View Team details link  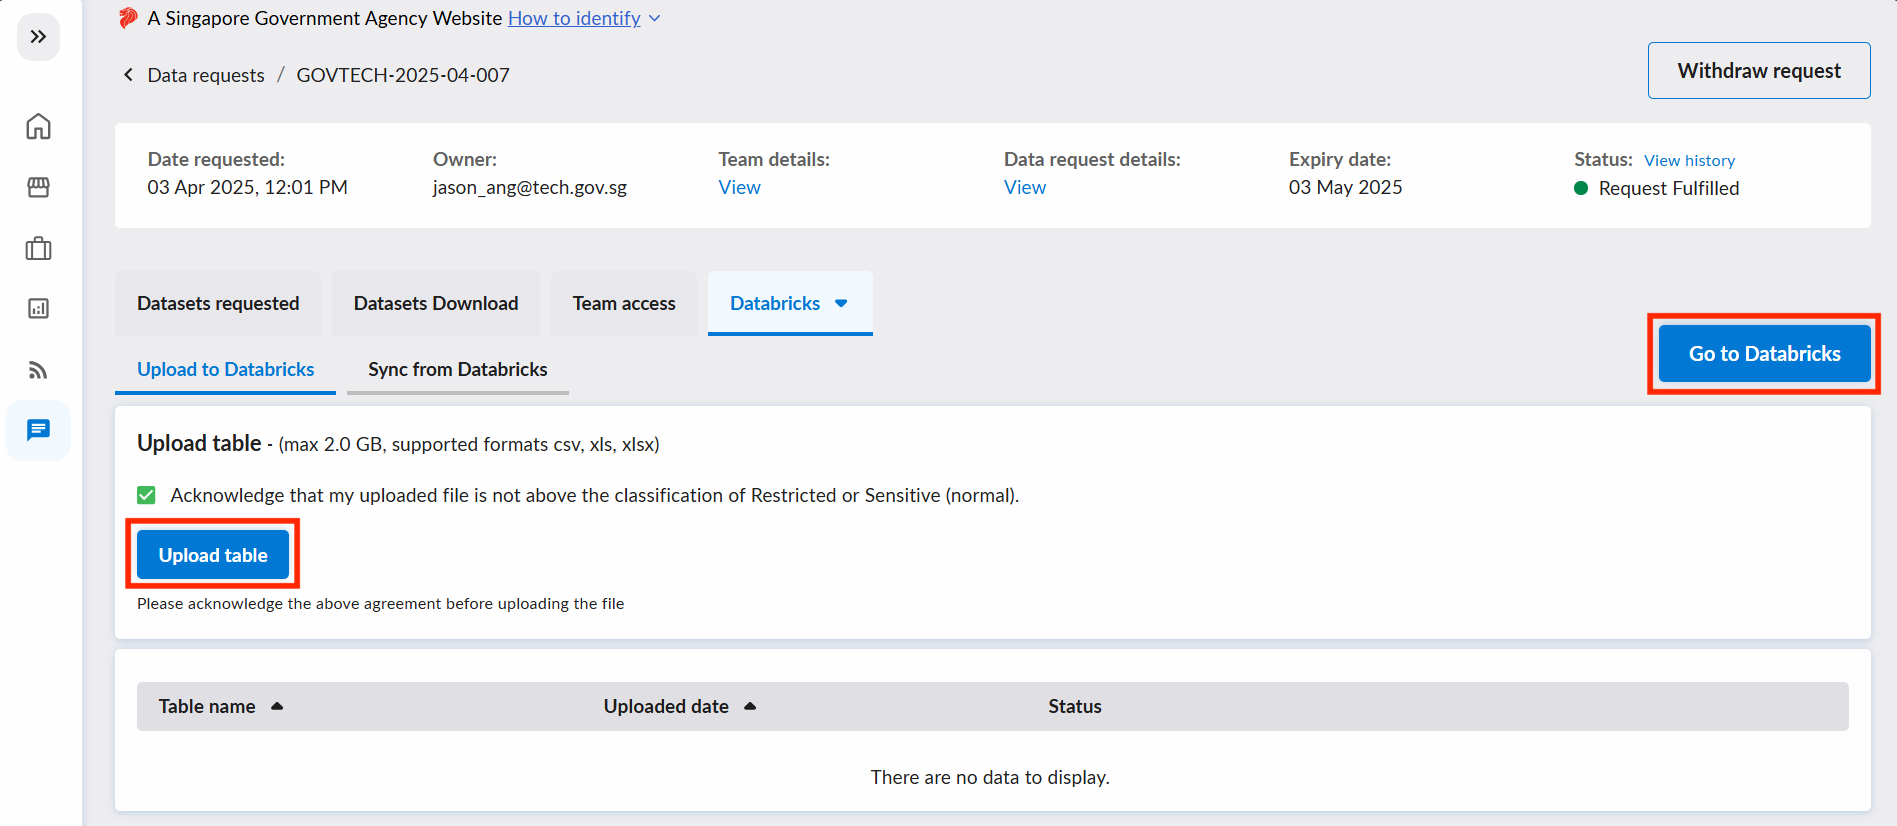739,187
